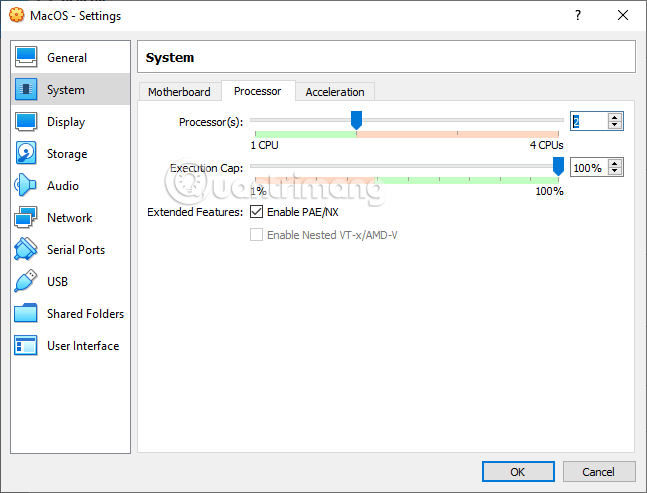Select the Processor tab

click(x=258, y=91)
